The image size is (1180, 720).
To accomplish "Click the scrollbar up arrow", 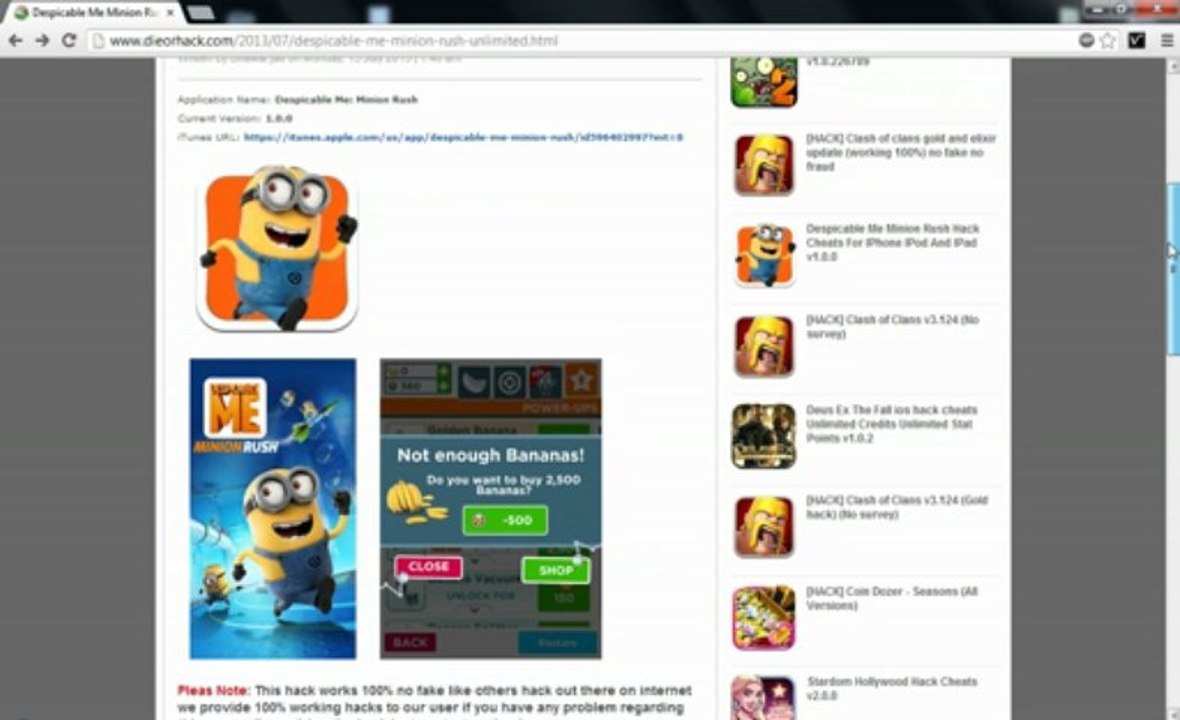I will click(1172, 65).
